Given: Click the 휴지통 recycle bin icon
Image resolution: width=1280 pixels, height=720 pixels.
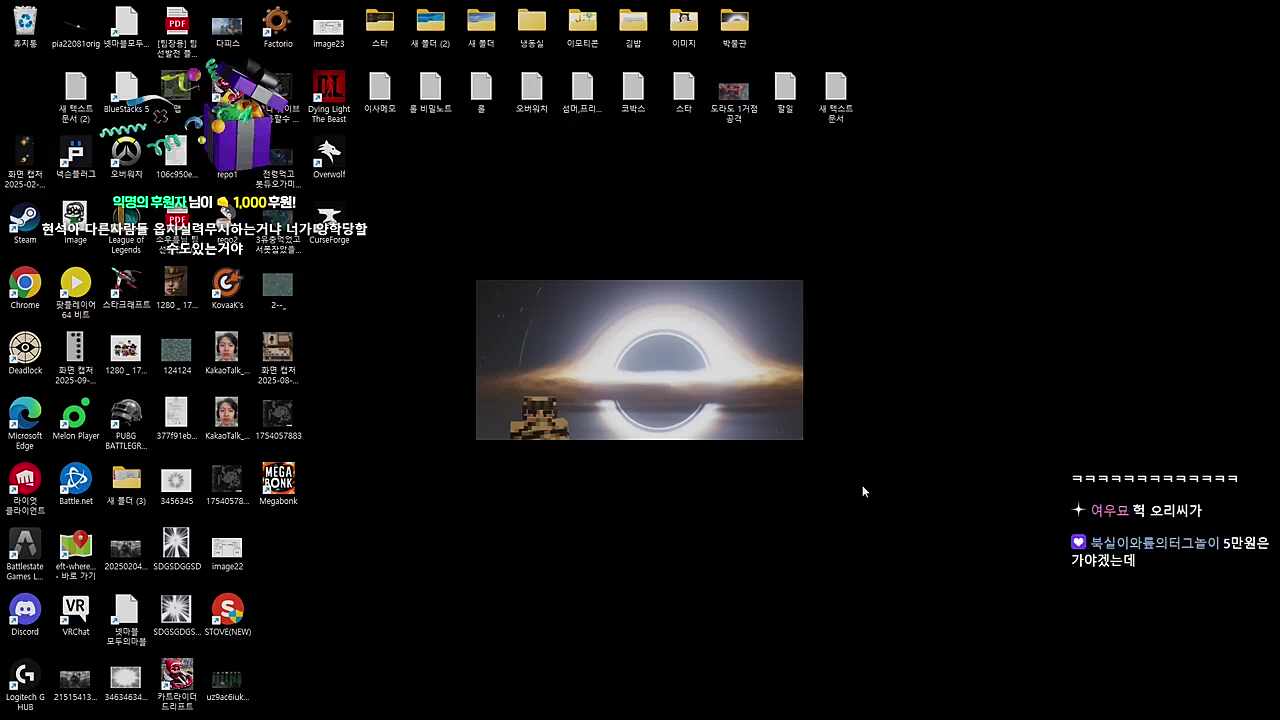Looking at the screenshot, I should (25, 22).
